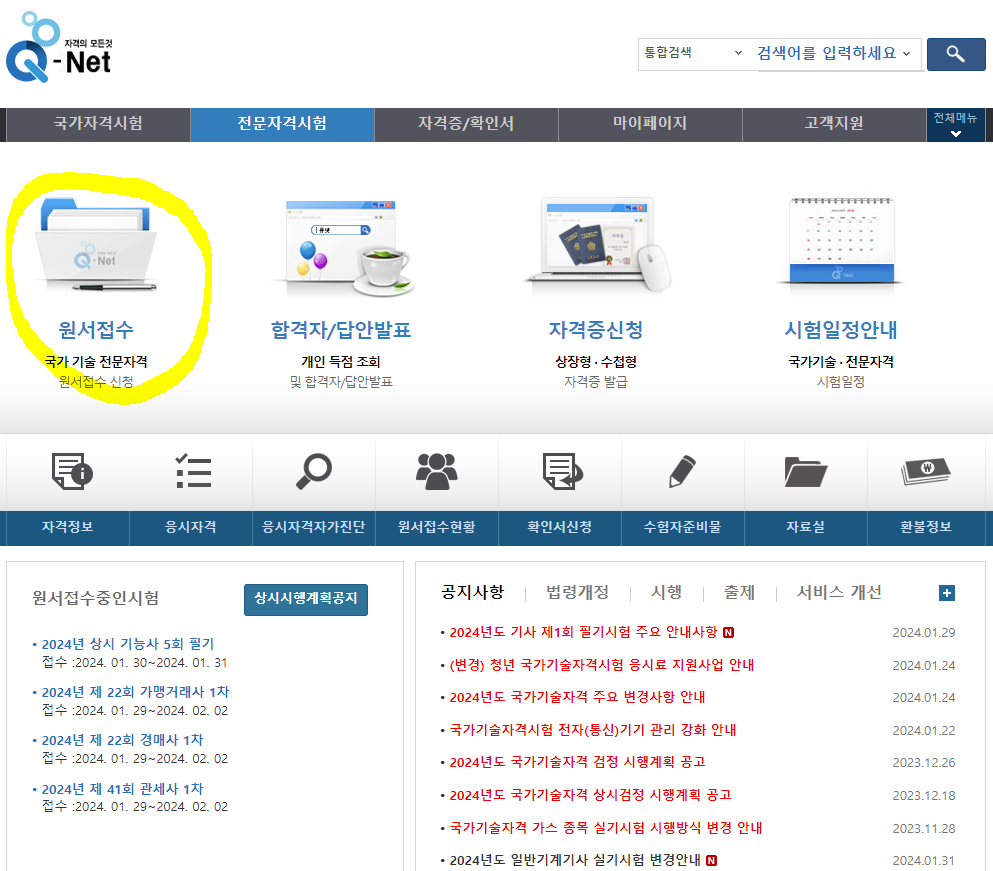993x871 pixels.
Task: Click the 응시자격 checklist icon
Action: click(193, 471)
